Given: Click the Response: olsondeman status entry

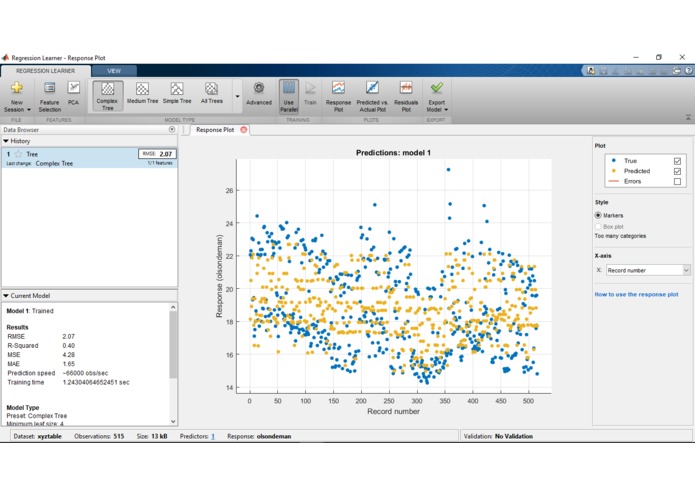Looking at the screenshot, I should click(x=259, y=436).
